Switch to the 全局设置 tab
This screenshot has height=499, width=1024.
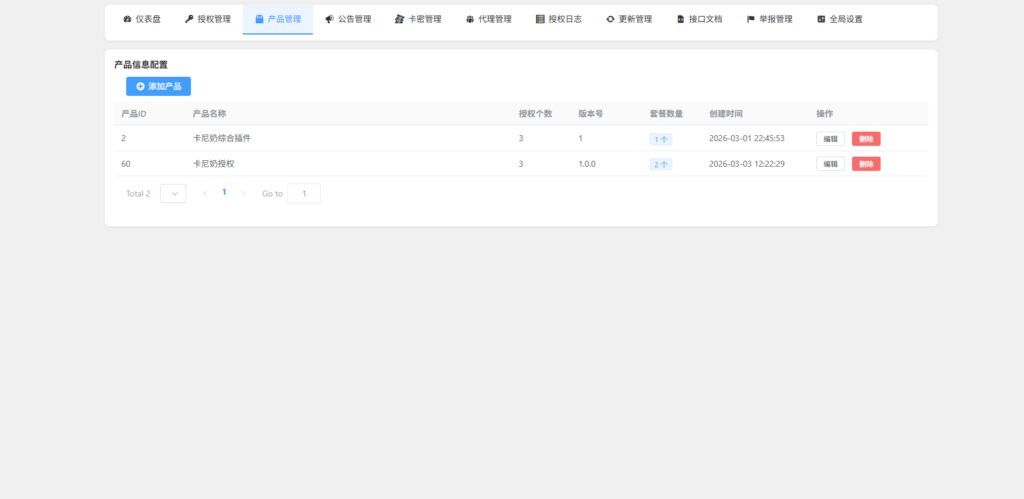pyautogui.click(x=839, y=19)
